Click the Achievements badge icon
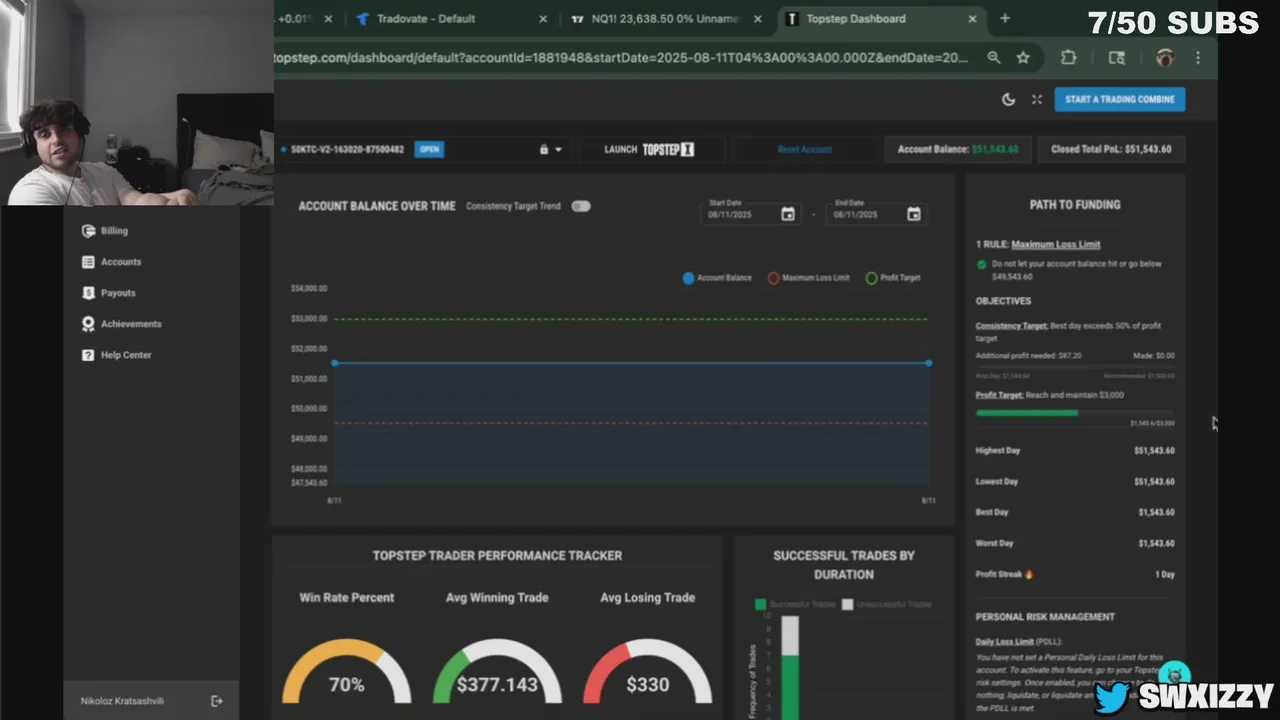1280x720 pixels. point(88,324)
